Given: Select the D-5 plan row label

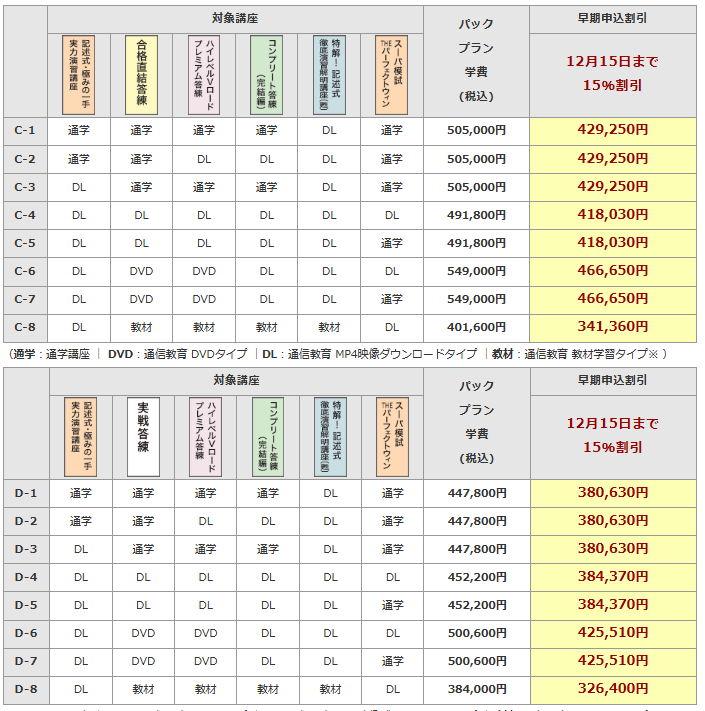Looking at the screenshot, I should click(x=26, y=605).
